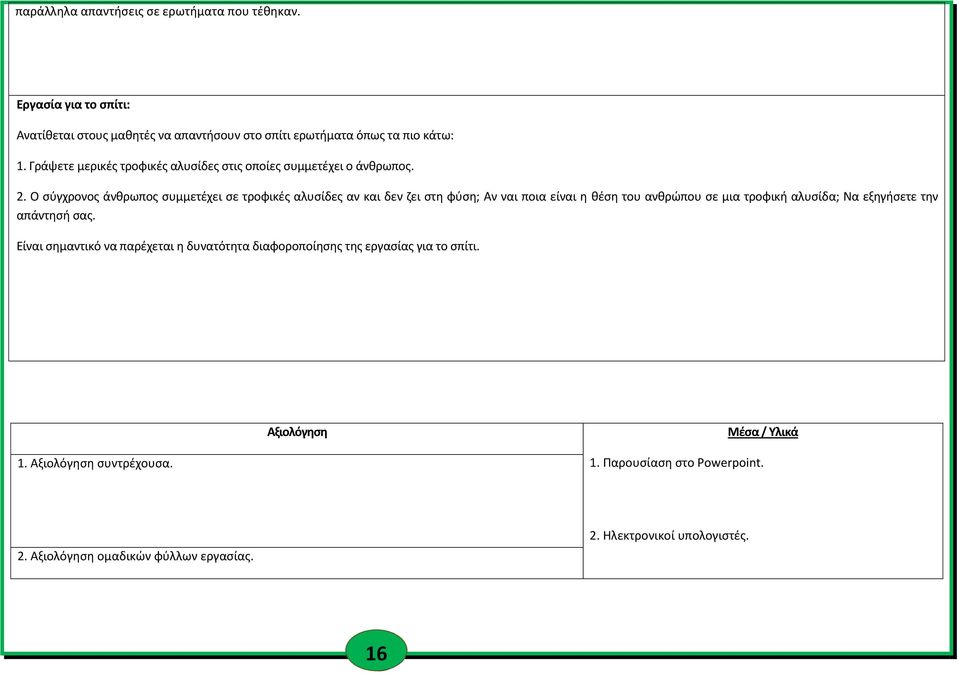The image size is (959, 674).
Task: Click the top line 'παράλληλα απαντήσεις σε ερωτήματα'
Action: [x=158, y=12]
